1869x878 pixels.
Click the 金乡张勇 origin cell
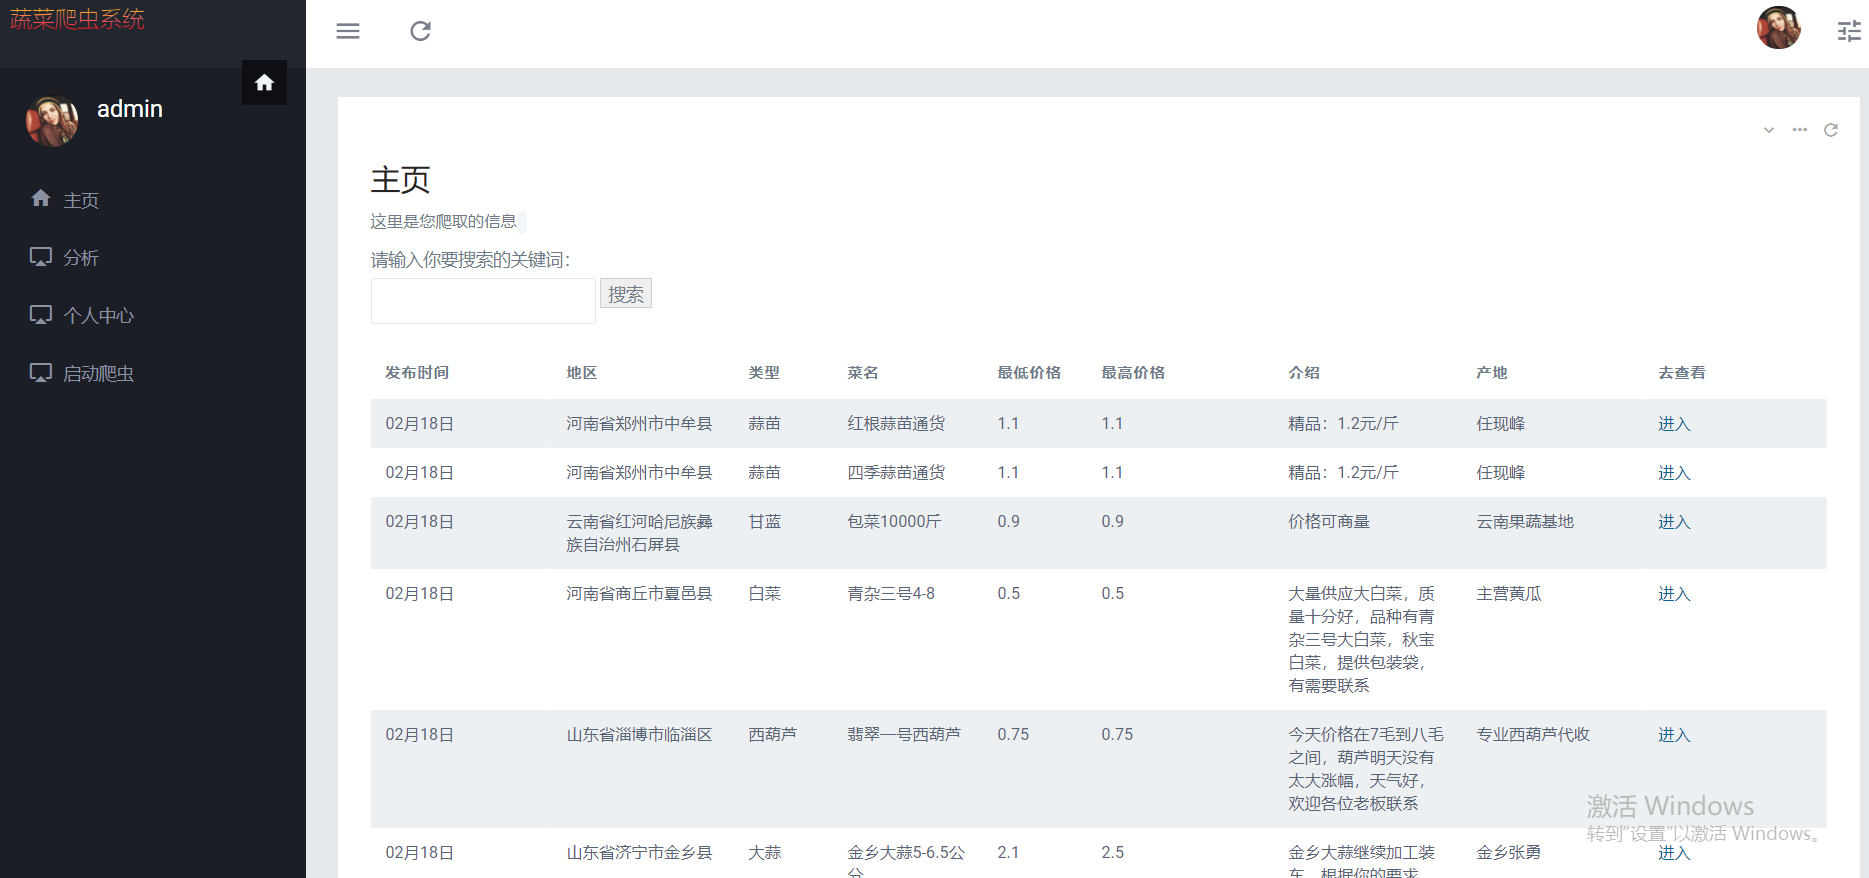(x=1509, y=853)
